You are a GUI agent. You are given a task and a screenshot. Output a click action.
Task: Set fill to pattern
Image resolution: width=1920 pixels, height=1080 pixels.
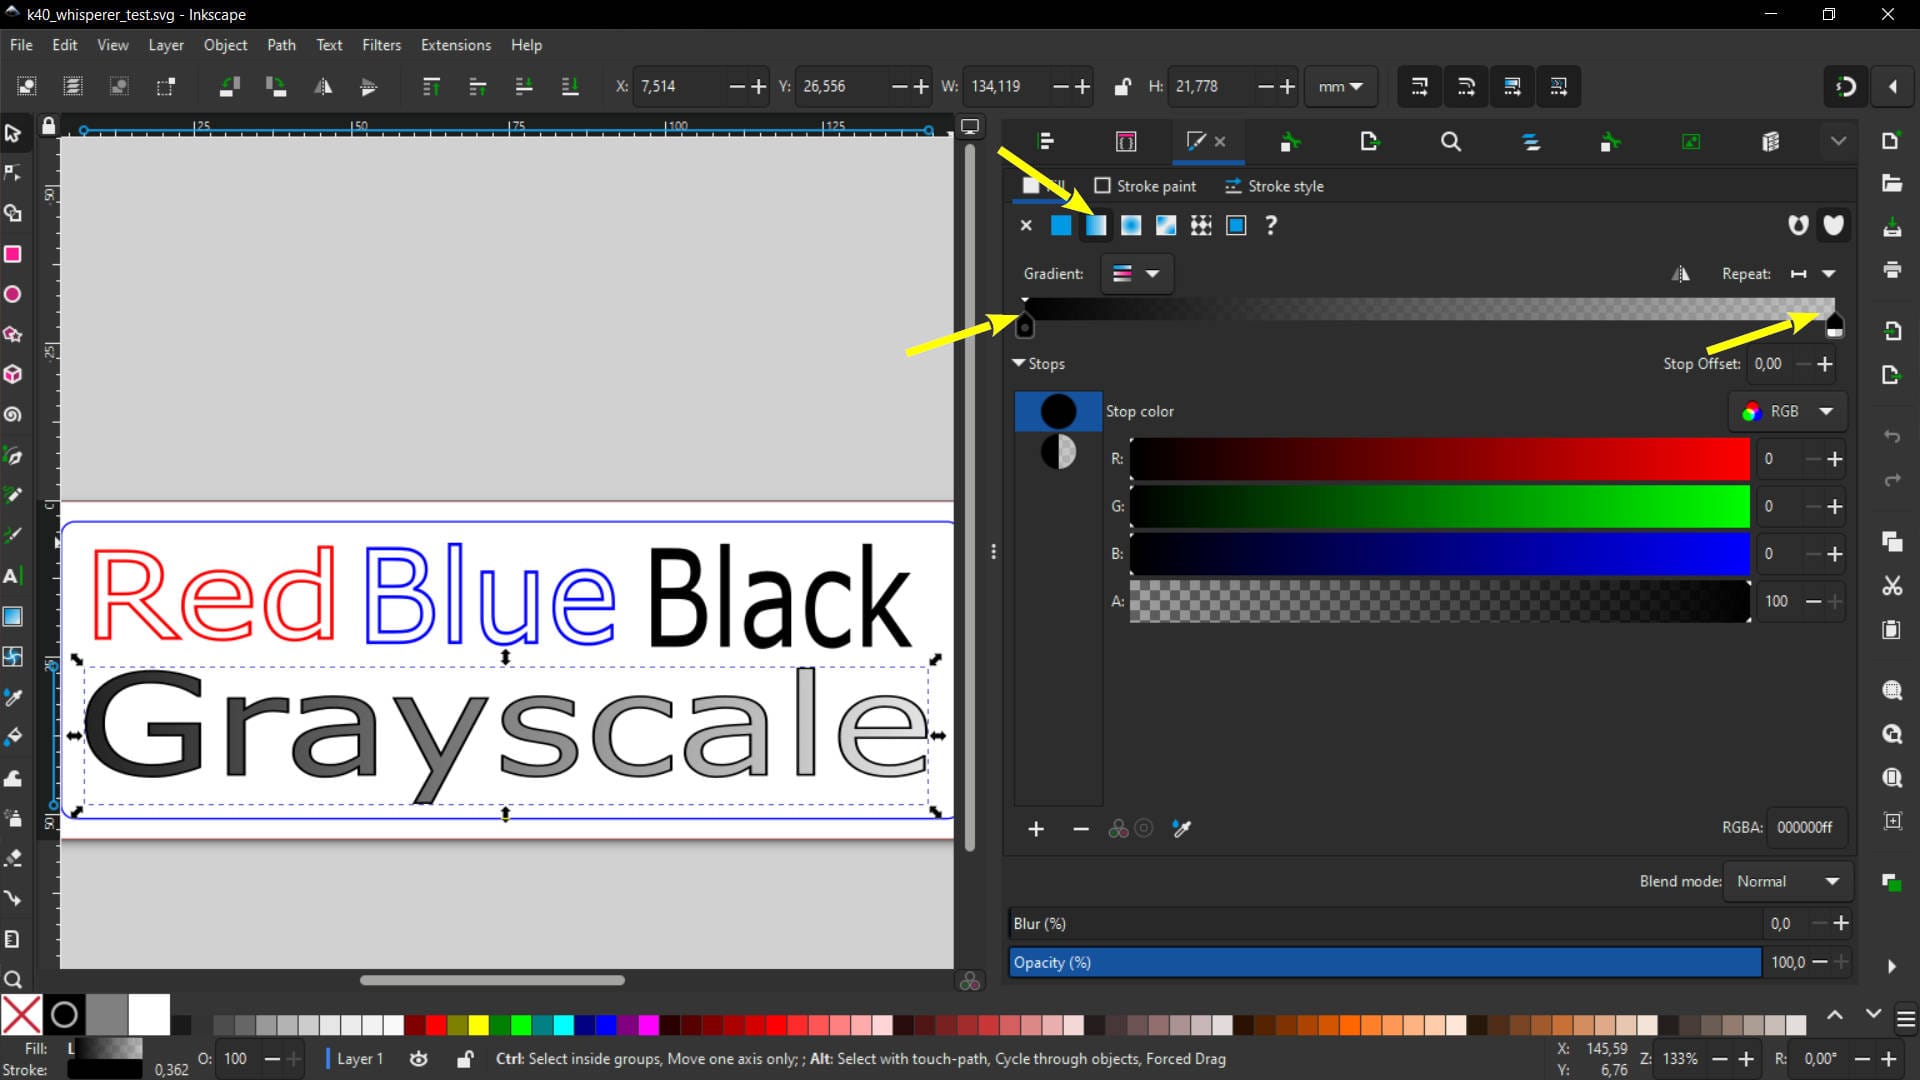(1200, 225)
